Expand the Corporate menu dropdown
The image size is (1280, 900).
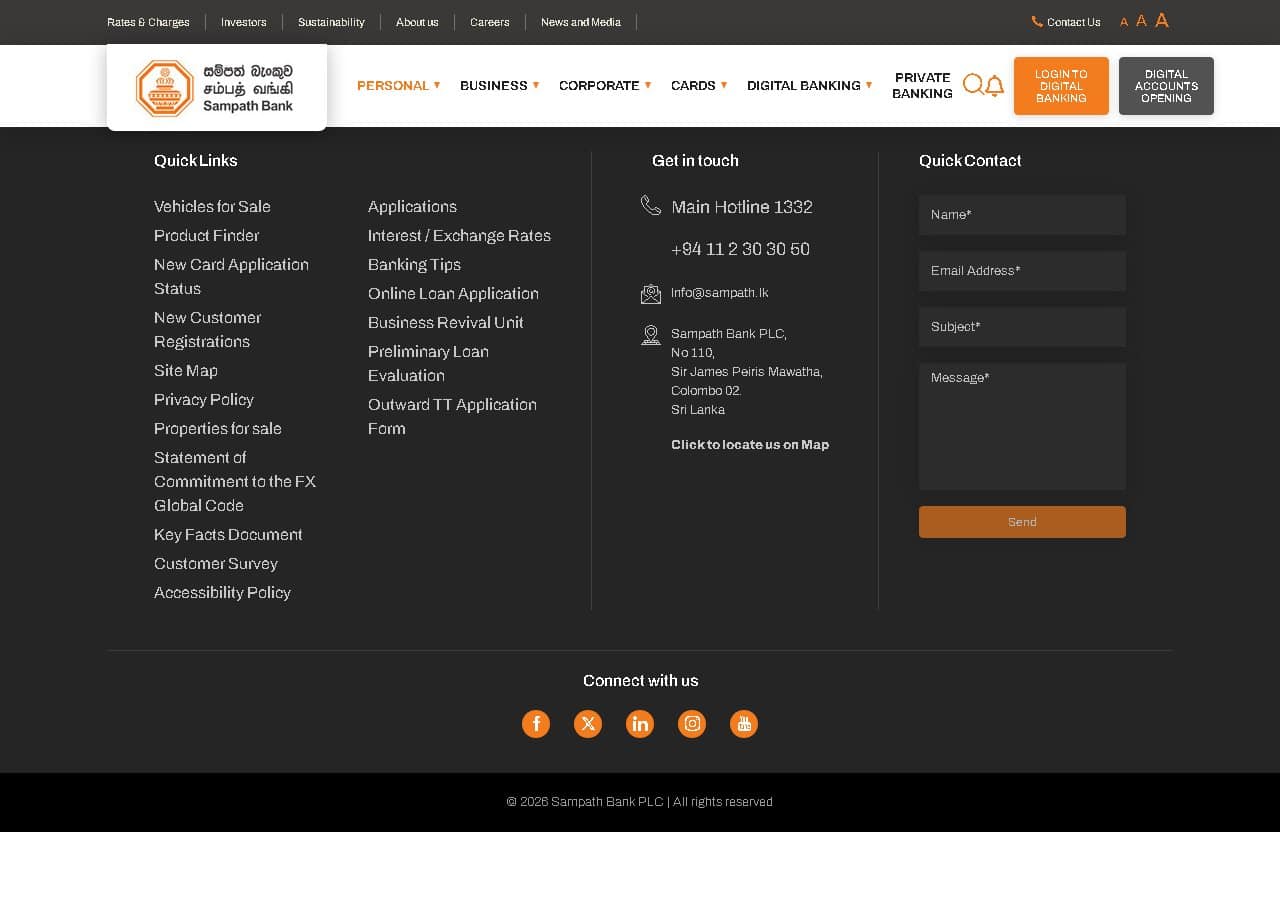point(605,85)
